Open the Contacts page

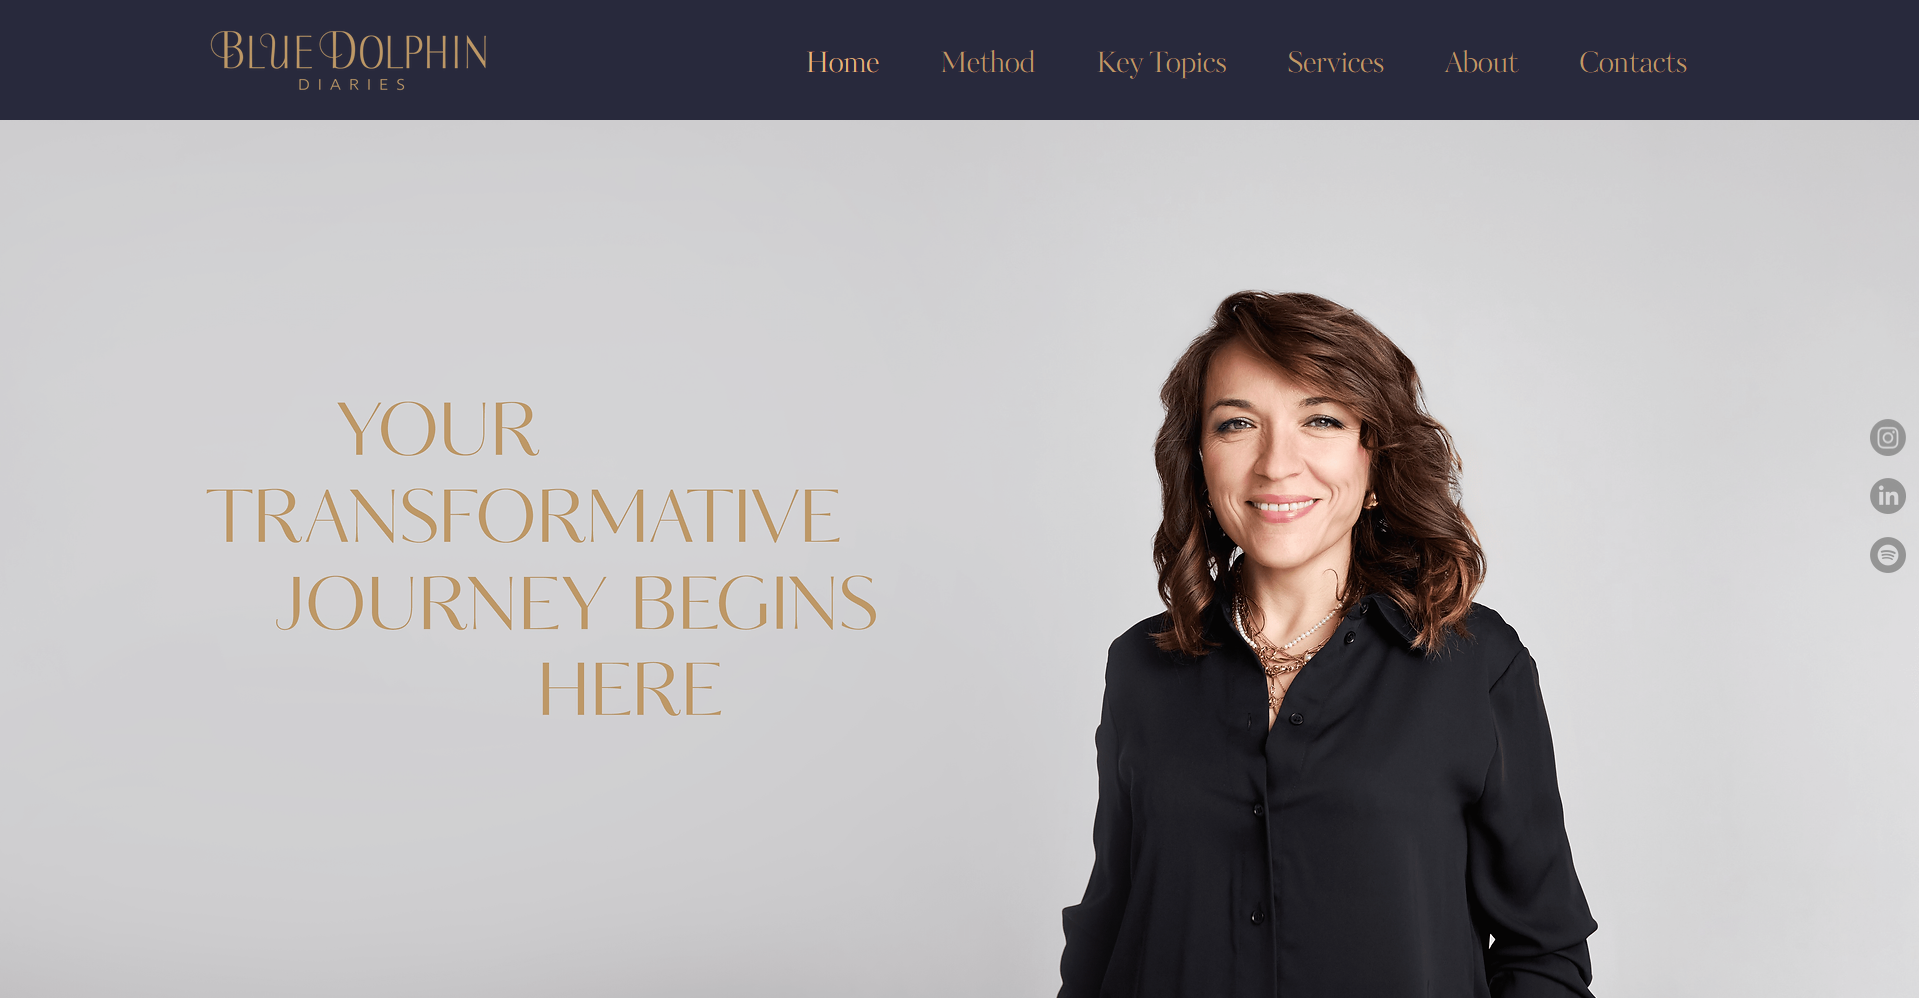coord(1632,62)
